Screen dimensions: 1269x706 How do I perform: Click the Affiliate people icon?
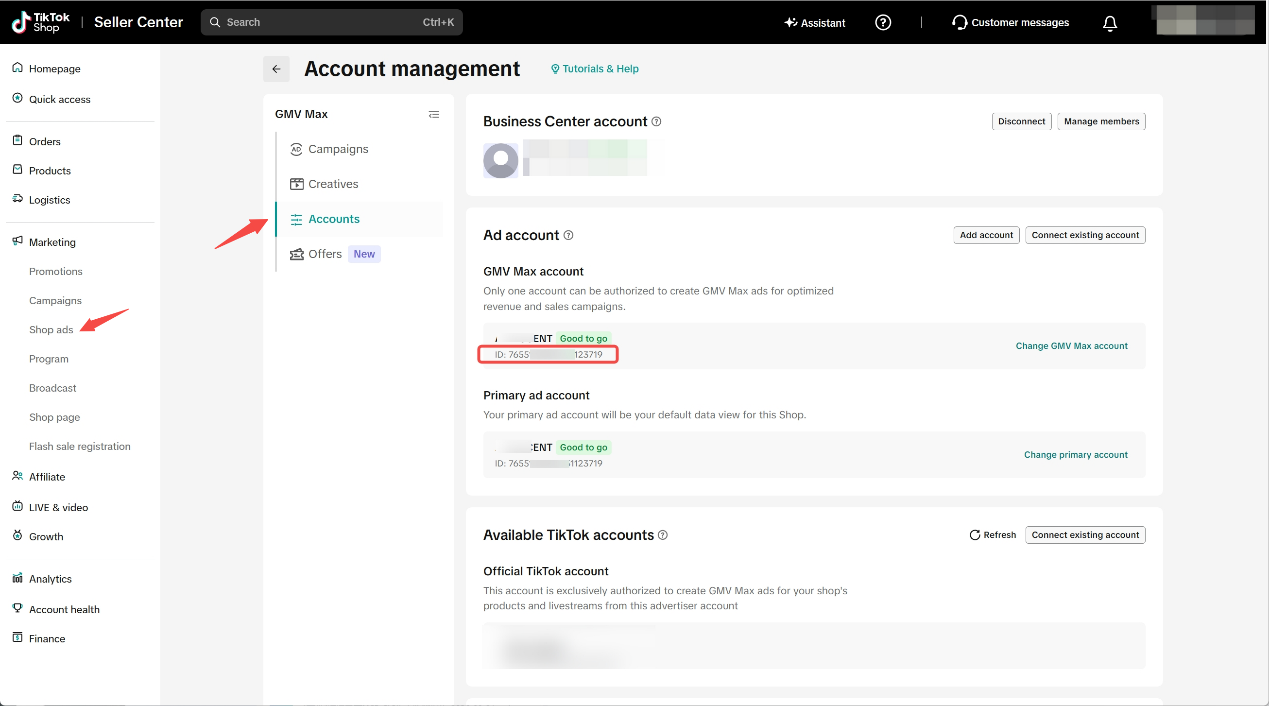[18, 476]
